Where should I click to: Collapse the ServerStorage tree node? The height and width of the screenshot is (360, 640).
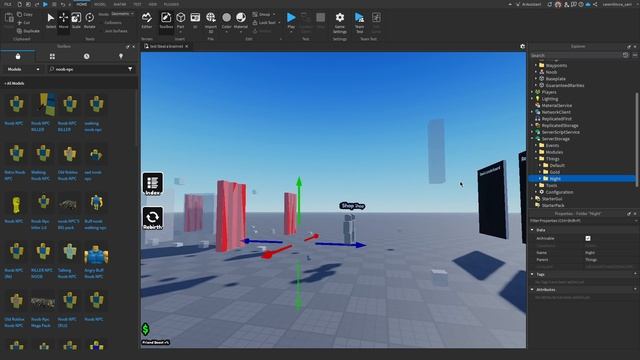pyautogui.click(x=532, y=139)
